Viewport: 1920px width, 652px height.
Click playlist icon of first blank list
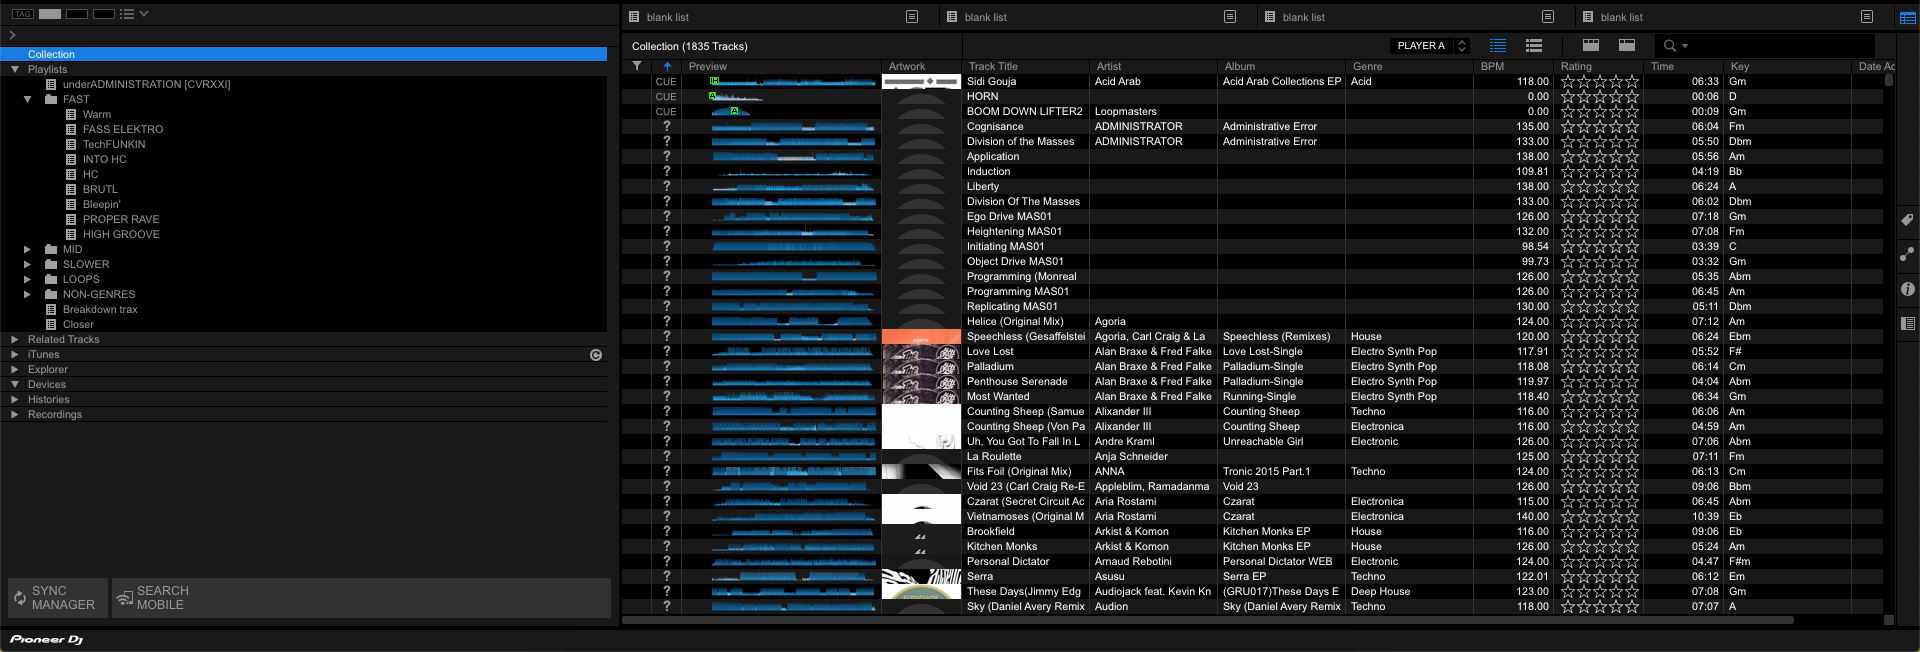[x=634, y=17]
